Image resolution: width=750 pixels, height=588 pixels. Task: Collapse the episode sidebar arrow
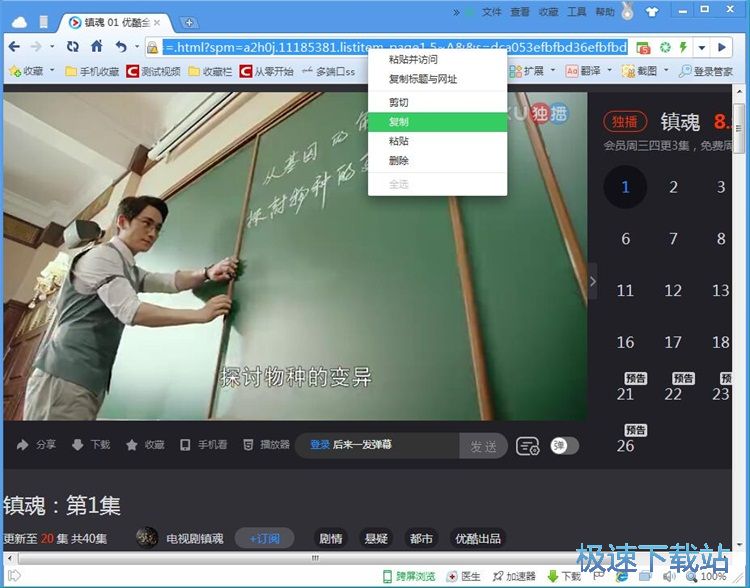pyautogui.click(x=593, y=281)
